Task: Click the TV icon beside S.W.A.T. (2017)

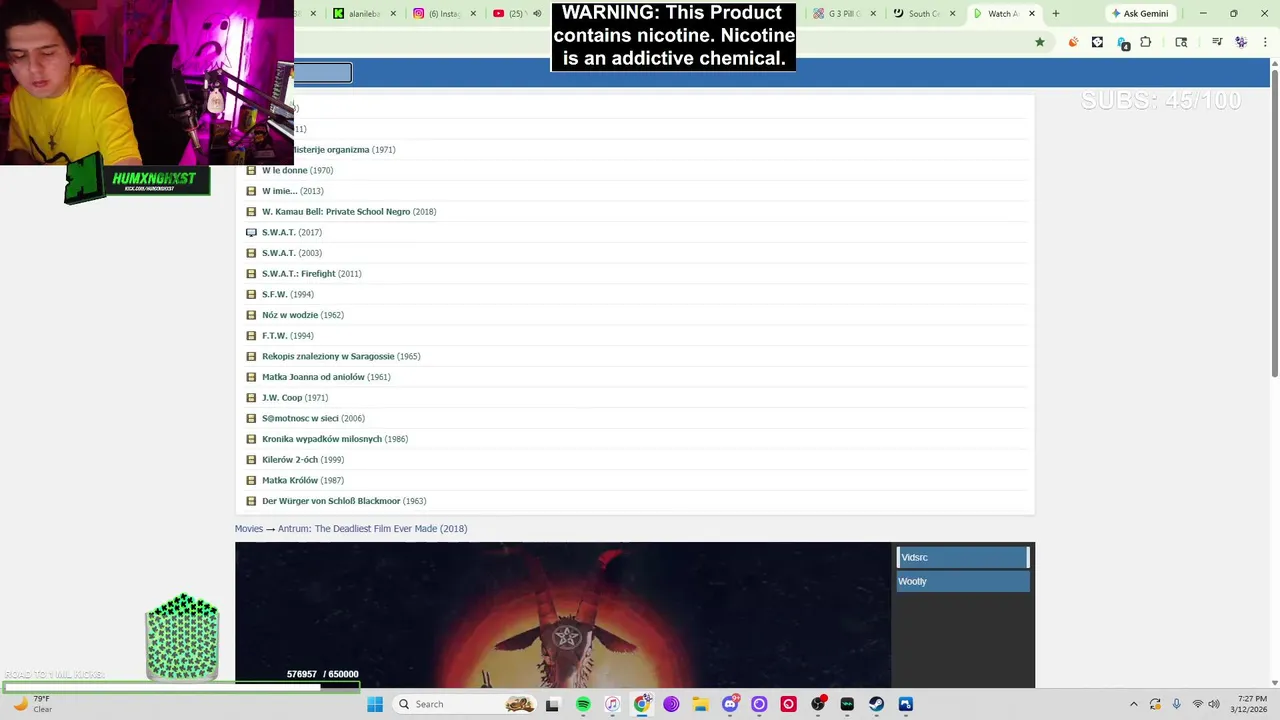Action: pyautogui.click(x=251, y=232)
